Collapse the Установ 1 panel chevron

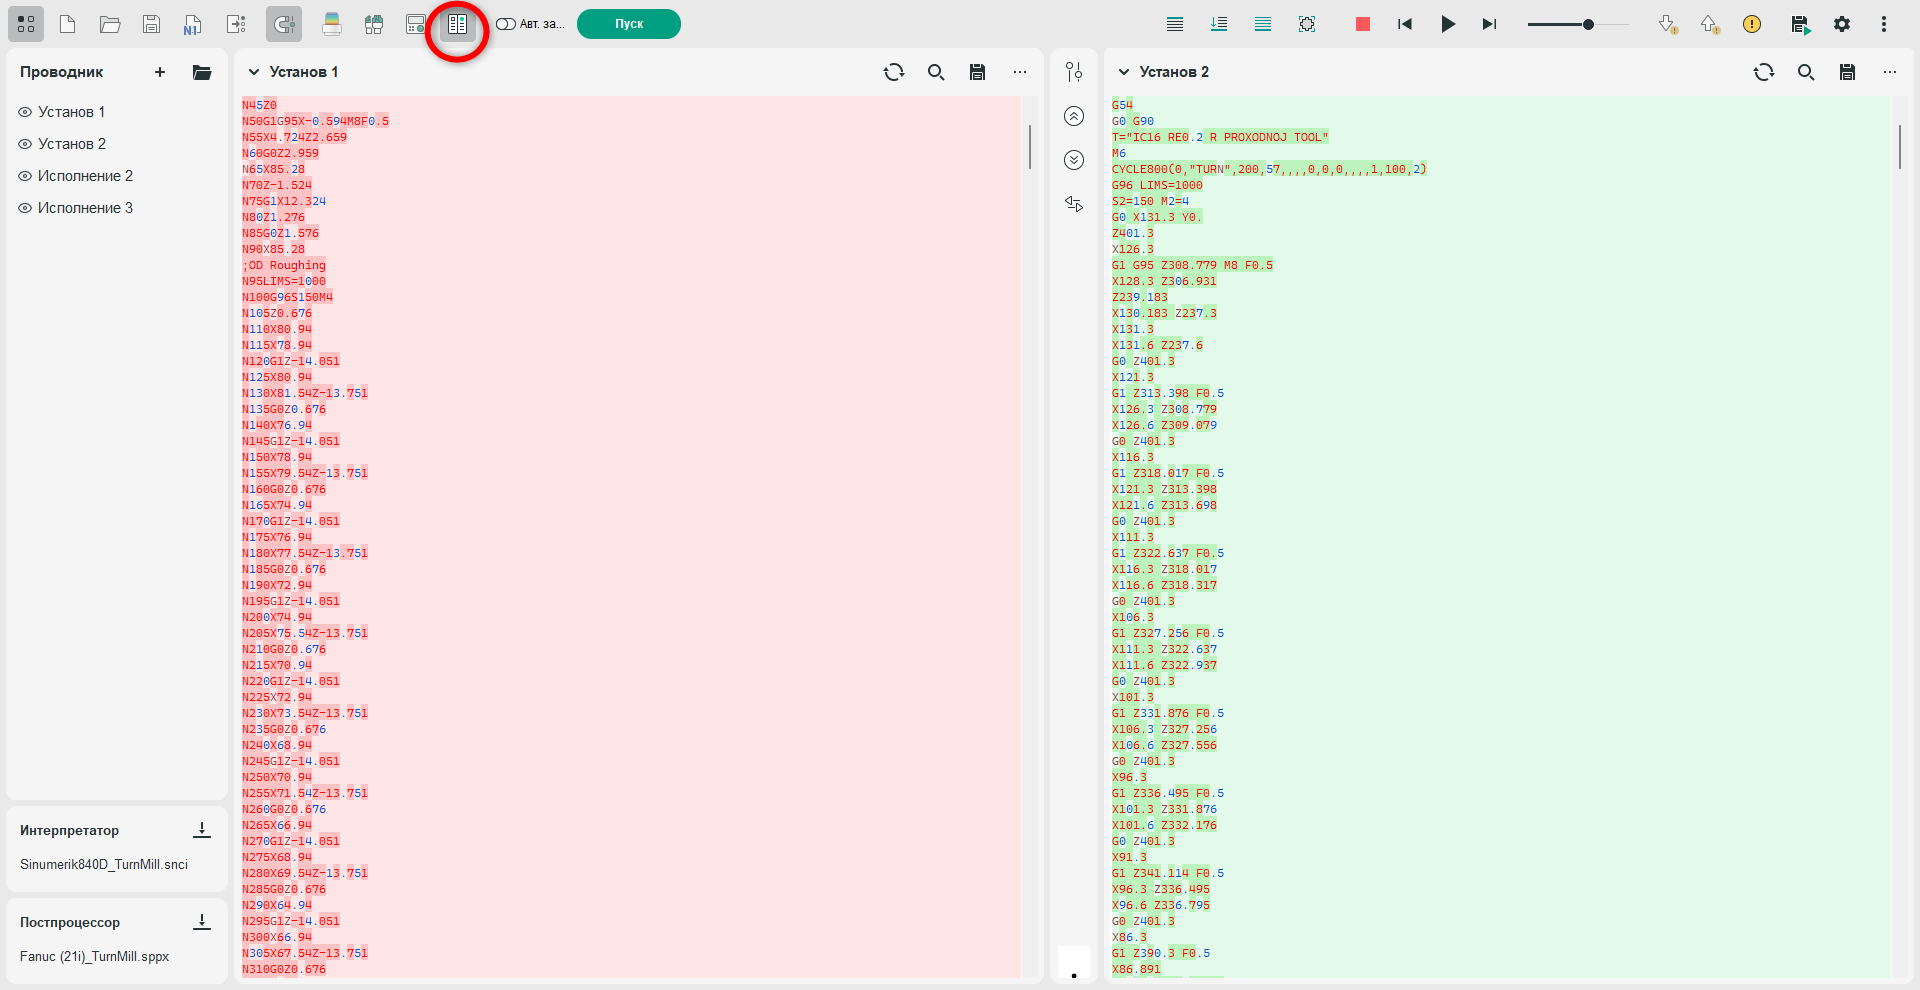tap(254, 72)
